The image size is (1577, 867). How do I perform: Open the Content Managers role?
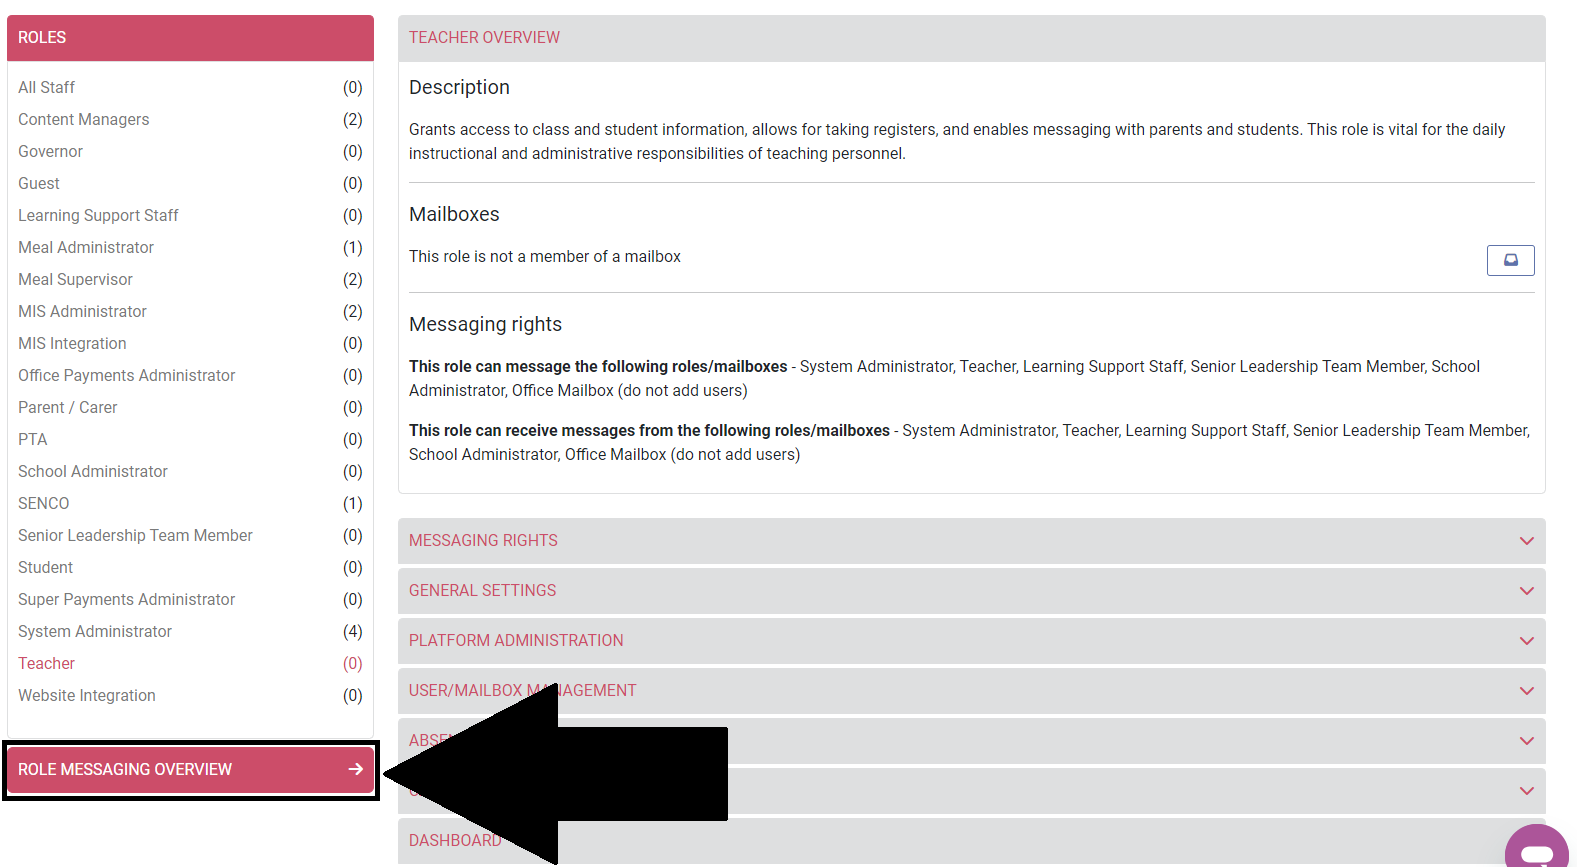tap(83, 119)
